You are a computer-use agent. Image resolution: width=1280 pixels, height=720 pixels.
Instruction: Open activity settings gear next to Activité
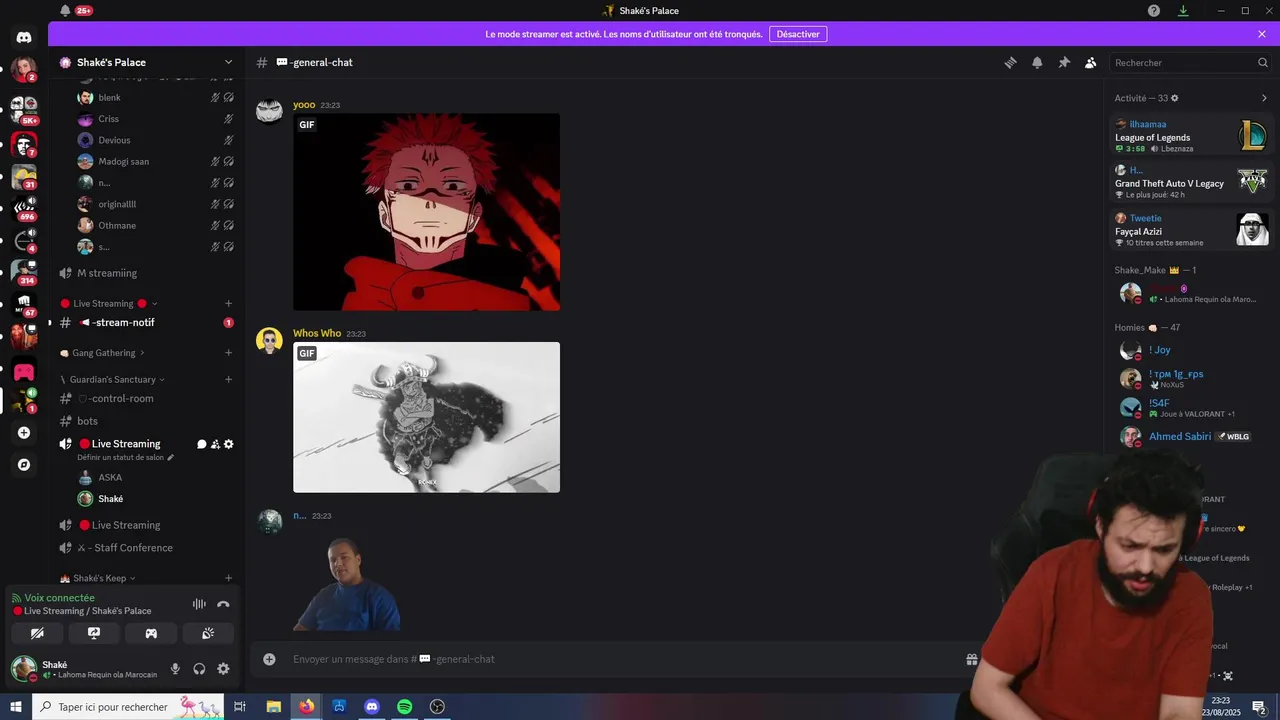tap(1174, 98)
